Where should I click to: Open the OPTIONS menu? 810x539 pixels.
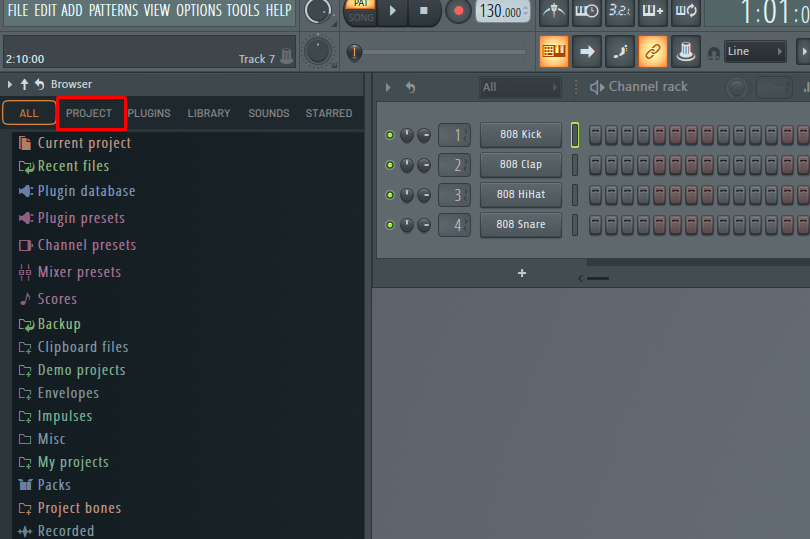(199, 10)
